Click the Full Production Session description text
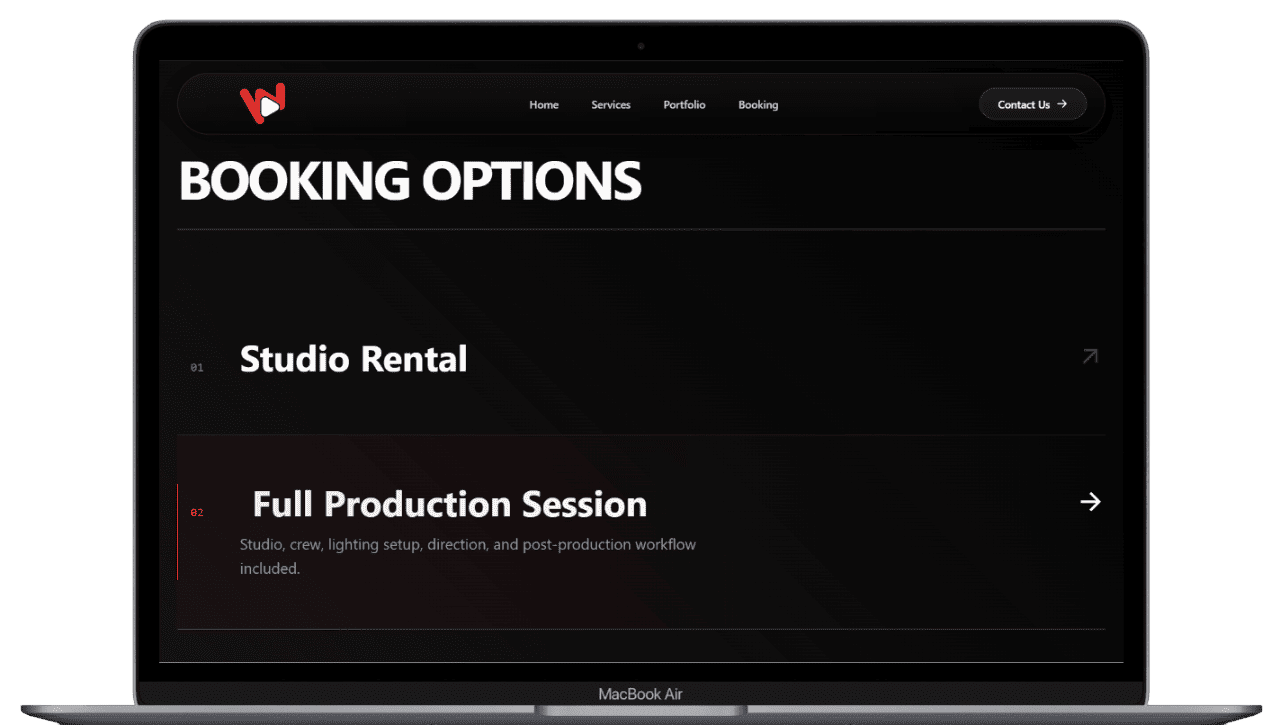Screen dimensions: 1280x725 pyautogui.click(x=467, y=545)
